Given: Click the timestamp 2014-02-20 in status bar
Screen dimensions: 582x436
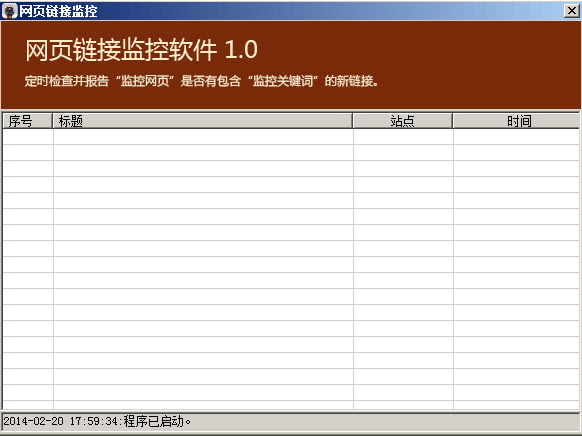Looking at the screenshot, I should coord(33,421).
